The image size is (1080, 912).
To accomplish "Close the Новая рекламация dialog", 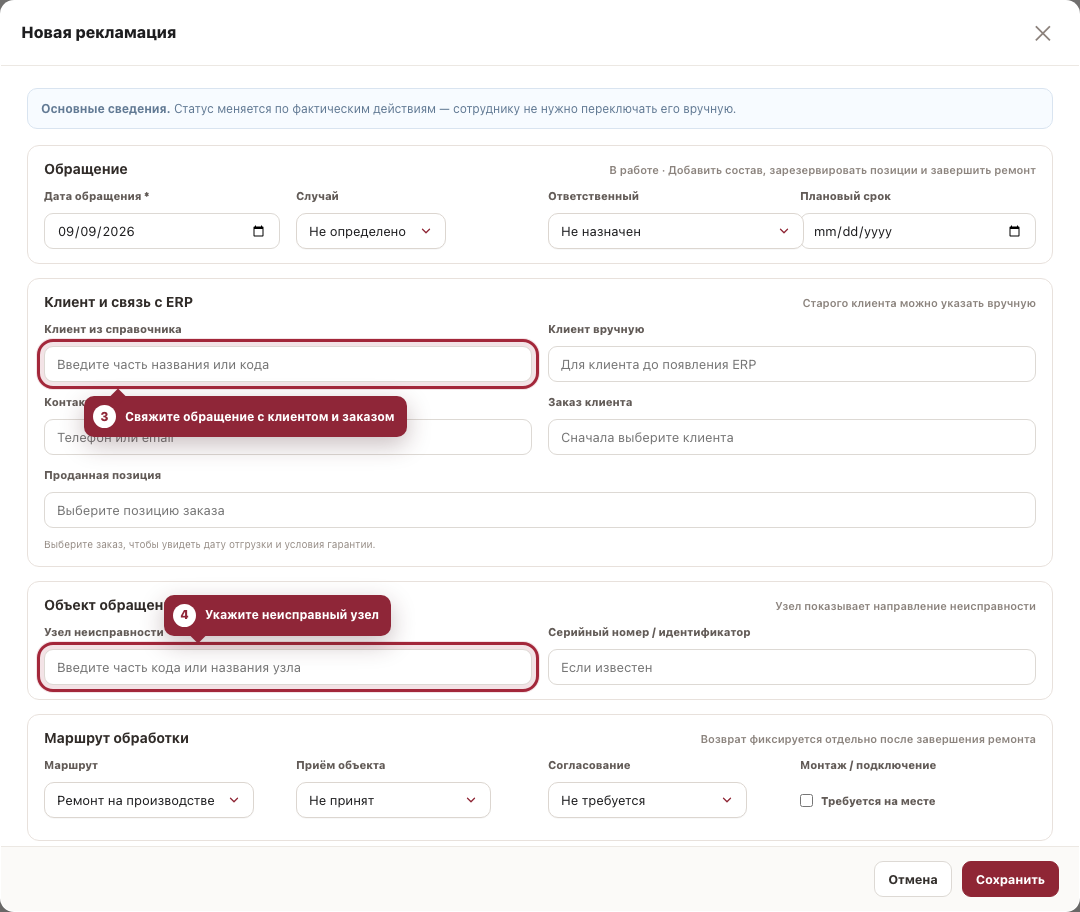I will 1042,33.
